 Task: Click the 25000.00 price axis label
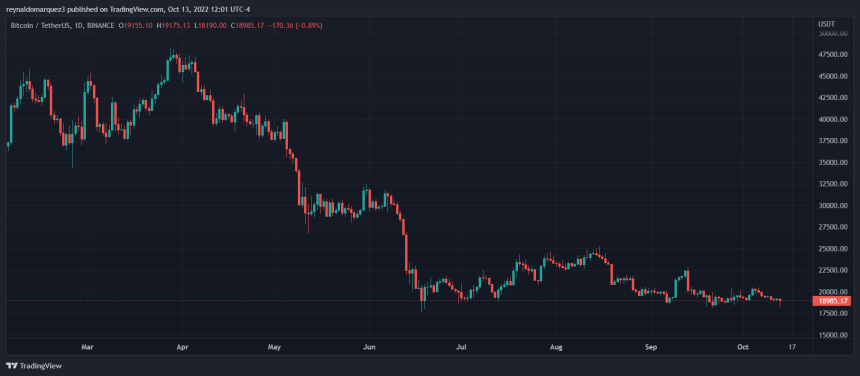[x=834, y=249]
